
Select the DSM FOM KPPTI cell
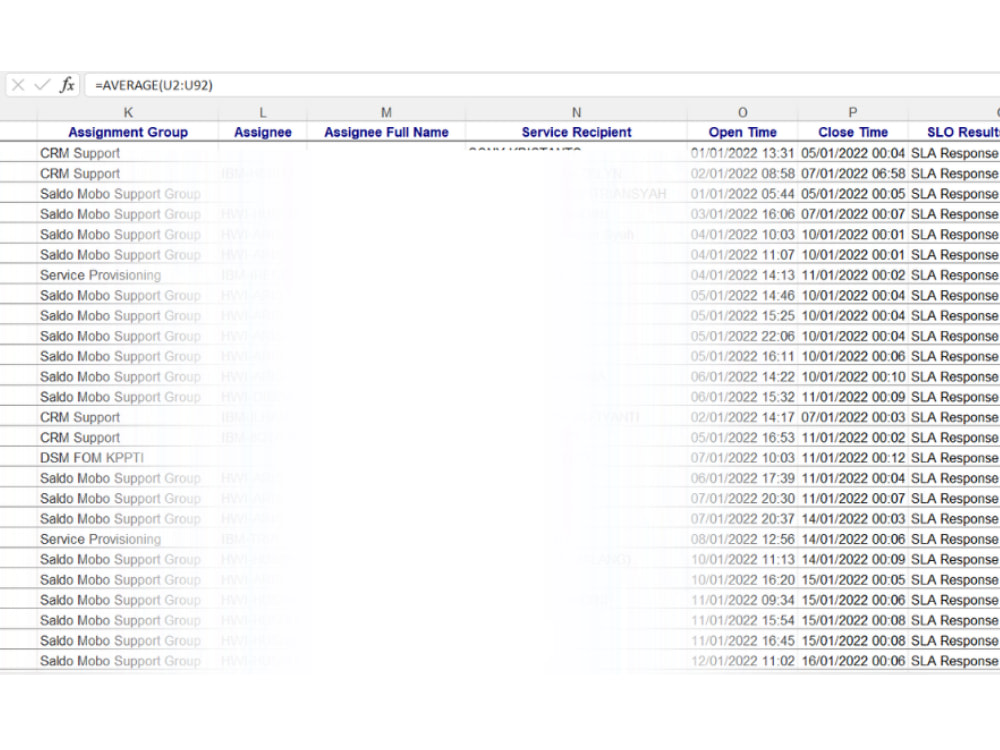pos(128,458)
